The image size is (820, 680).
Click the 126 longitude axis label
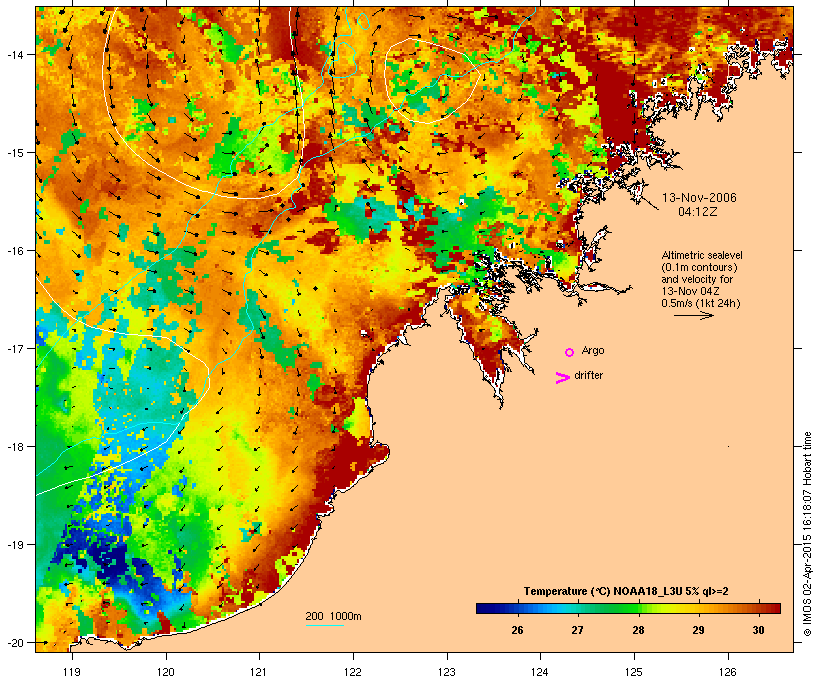[x=727, y=672]
